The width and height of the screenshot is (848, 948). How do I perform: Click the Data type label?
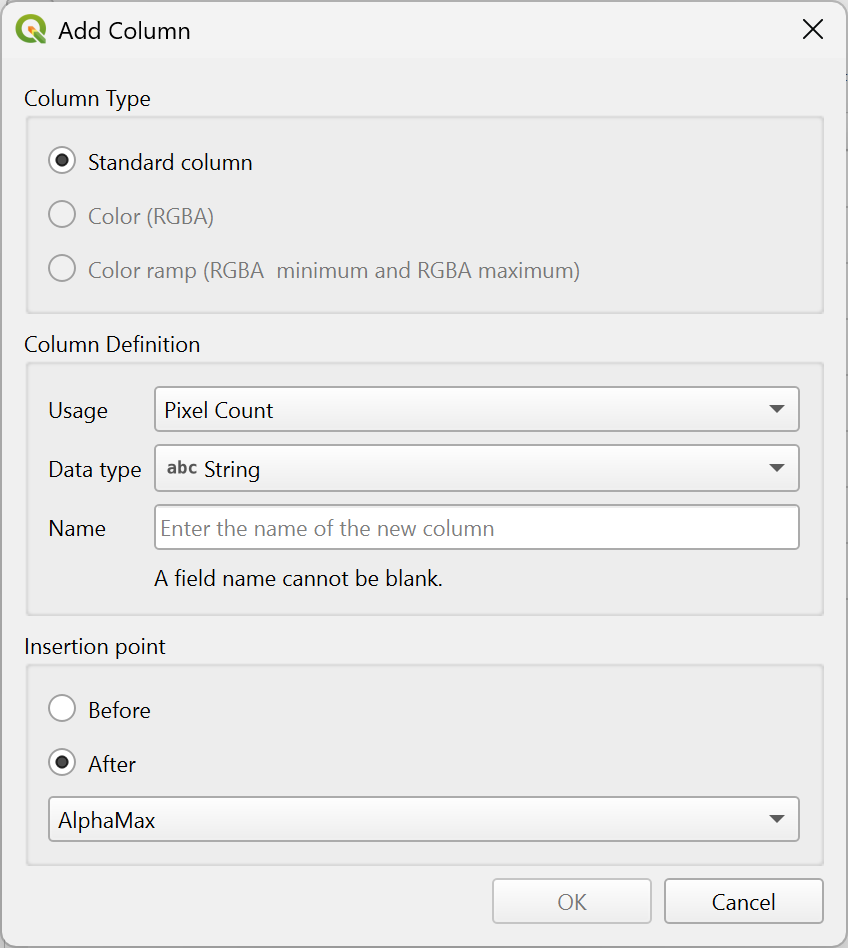[x=95, y=470]
